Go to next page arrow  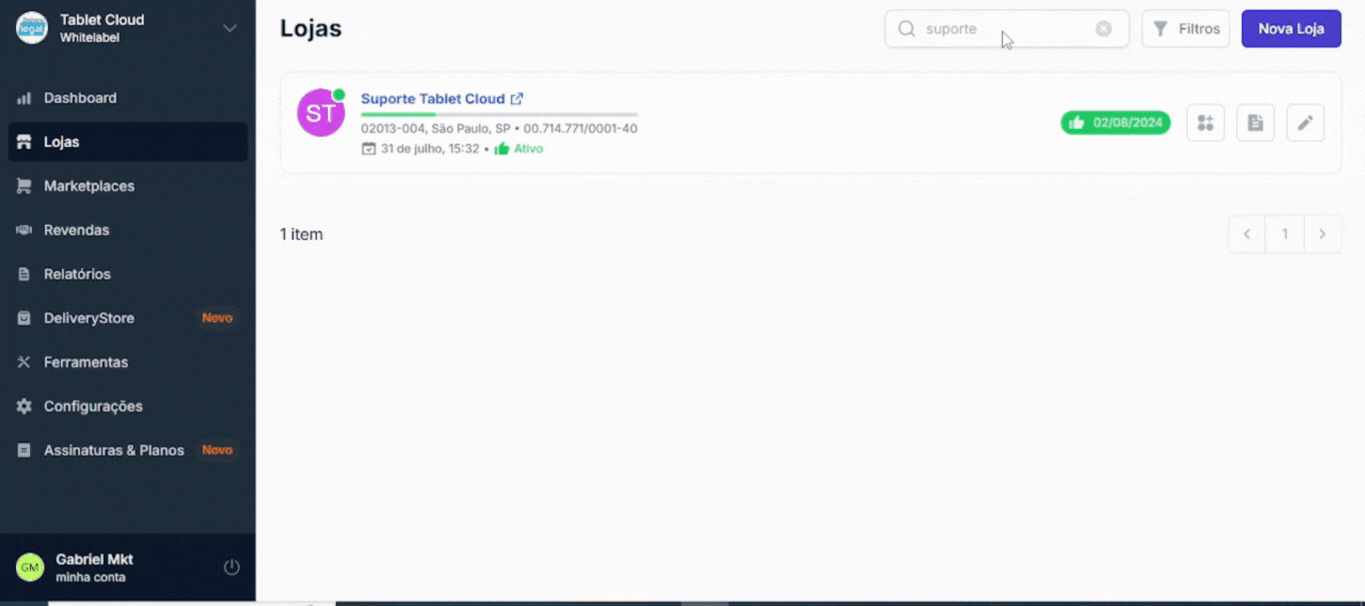click(1322, 234)
